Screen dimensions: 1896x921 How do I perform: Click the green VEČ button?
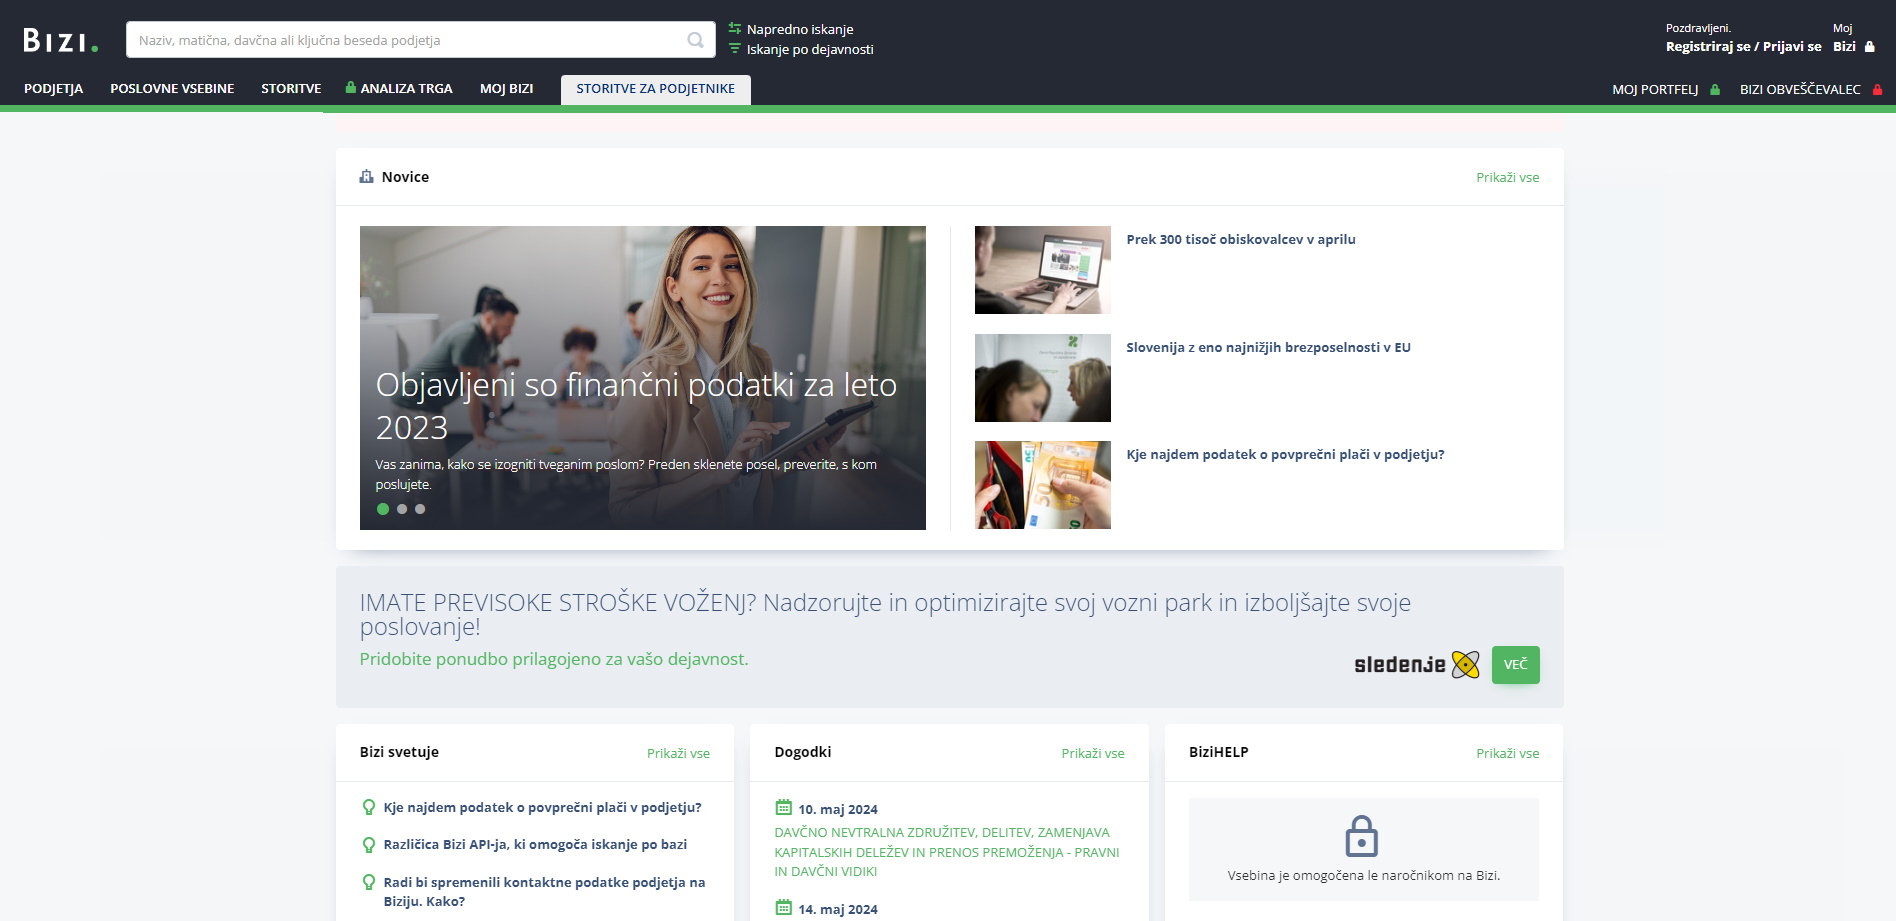tap(1515, 665)
